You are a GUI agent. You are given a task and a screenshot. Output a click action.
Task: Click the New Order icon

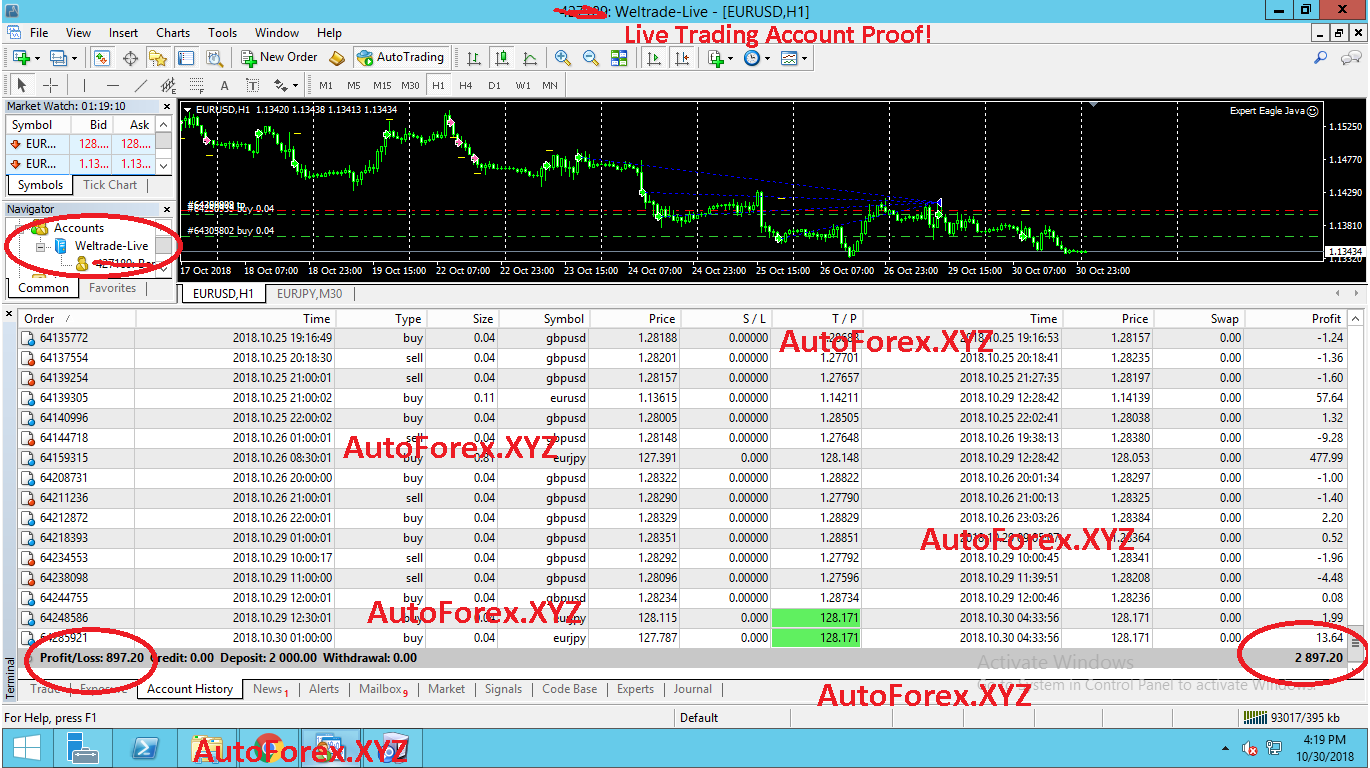click(247, 57)
